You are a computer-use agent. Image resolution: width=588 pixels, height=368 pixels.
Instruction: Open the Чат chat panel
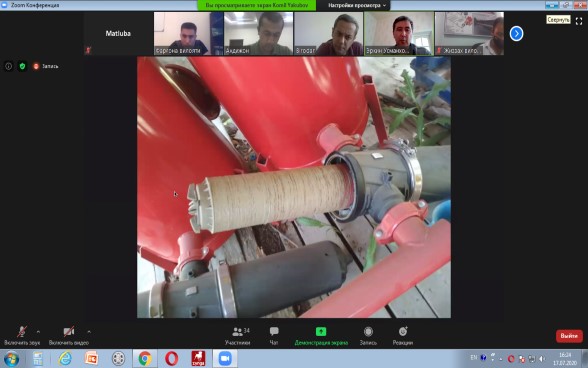(x=274, y=336)
